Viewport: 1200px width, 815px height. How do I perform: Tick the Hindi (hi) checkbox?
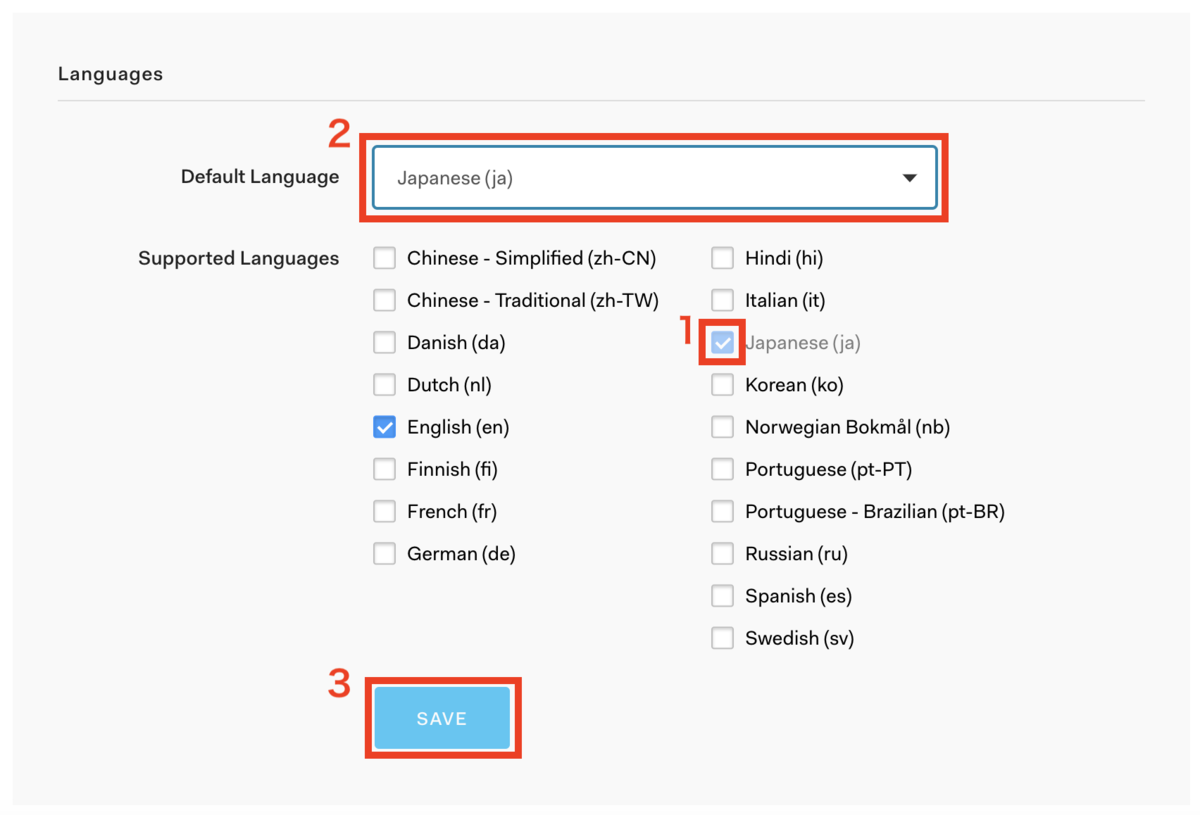tap(722, 258)
